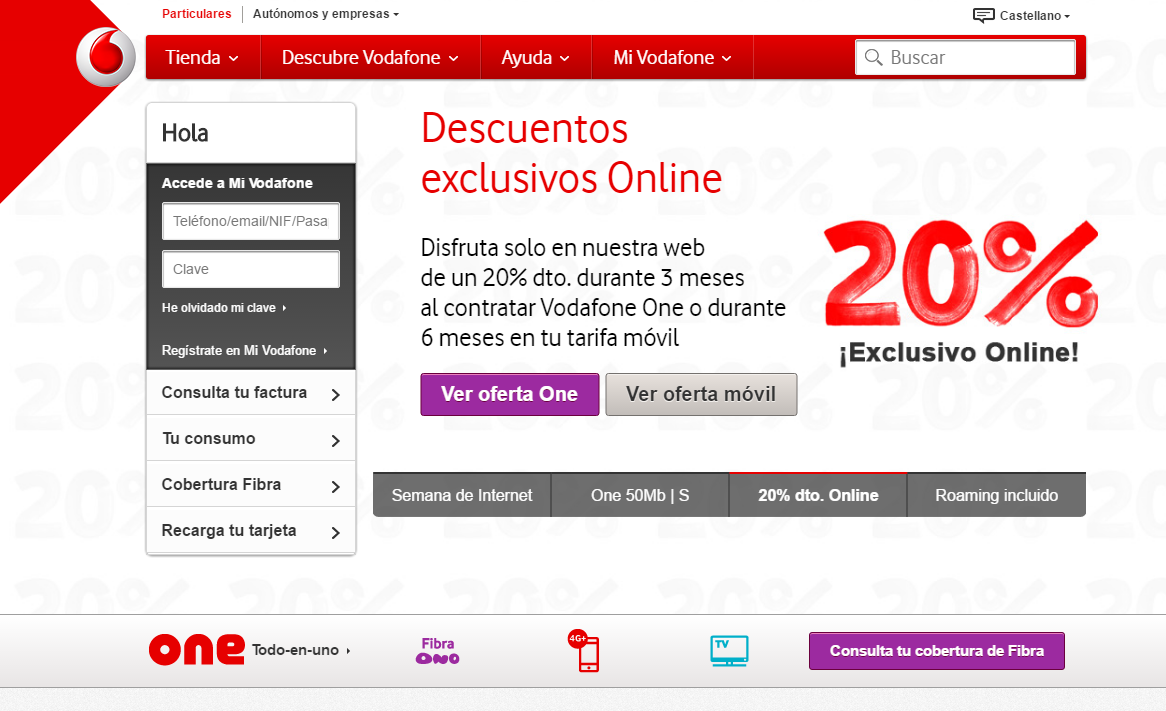Expand Consulta tu factura row
This screenshot has width=1166, height=711.
pyautogui.click(x=251, y=393)
